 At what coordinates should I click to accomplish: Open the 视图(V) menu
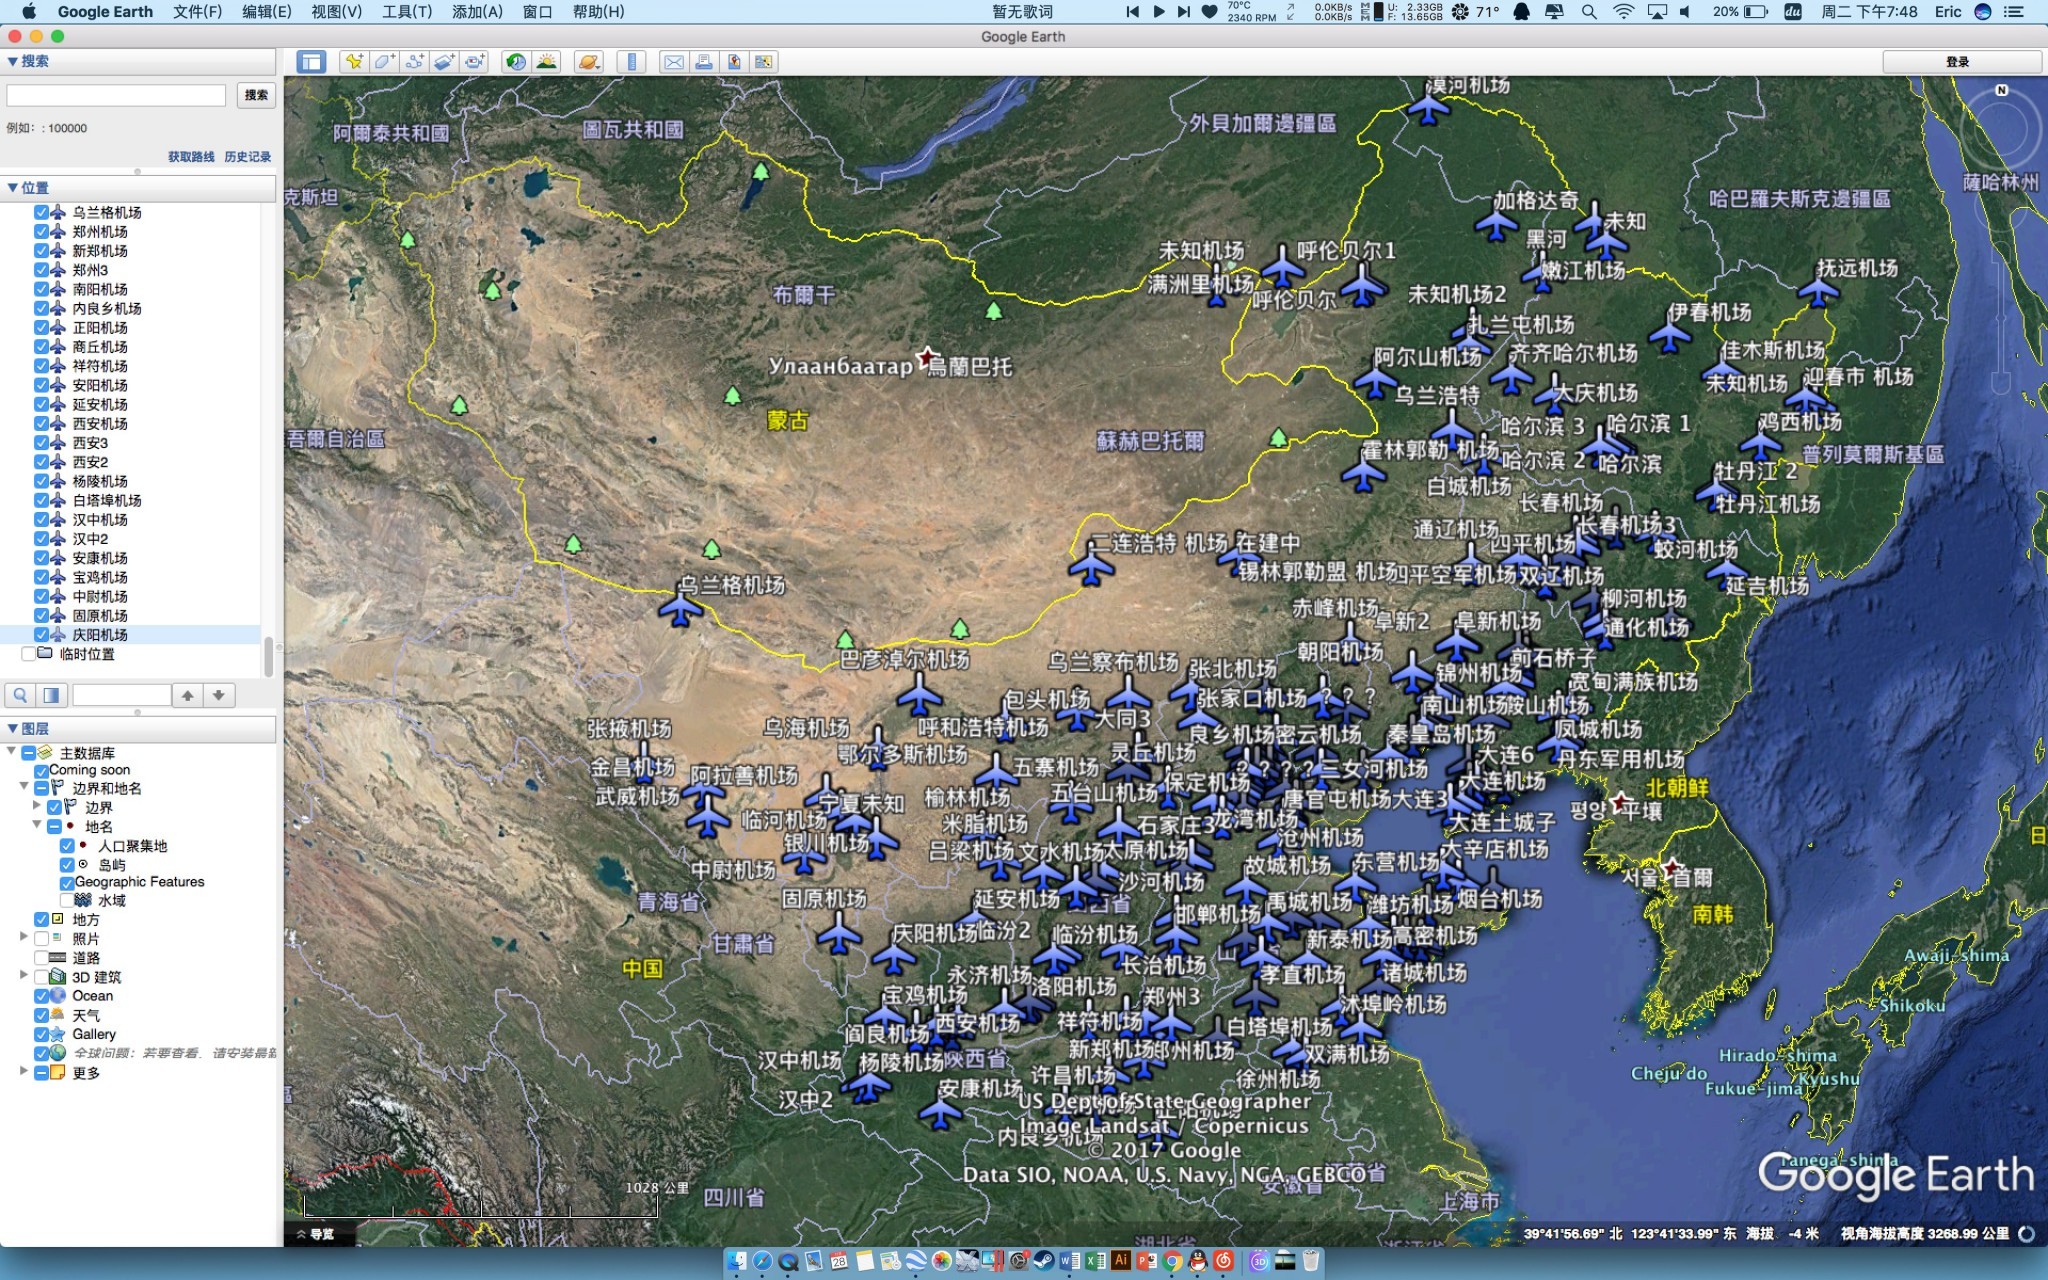[336, 12]
